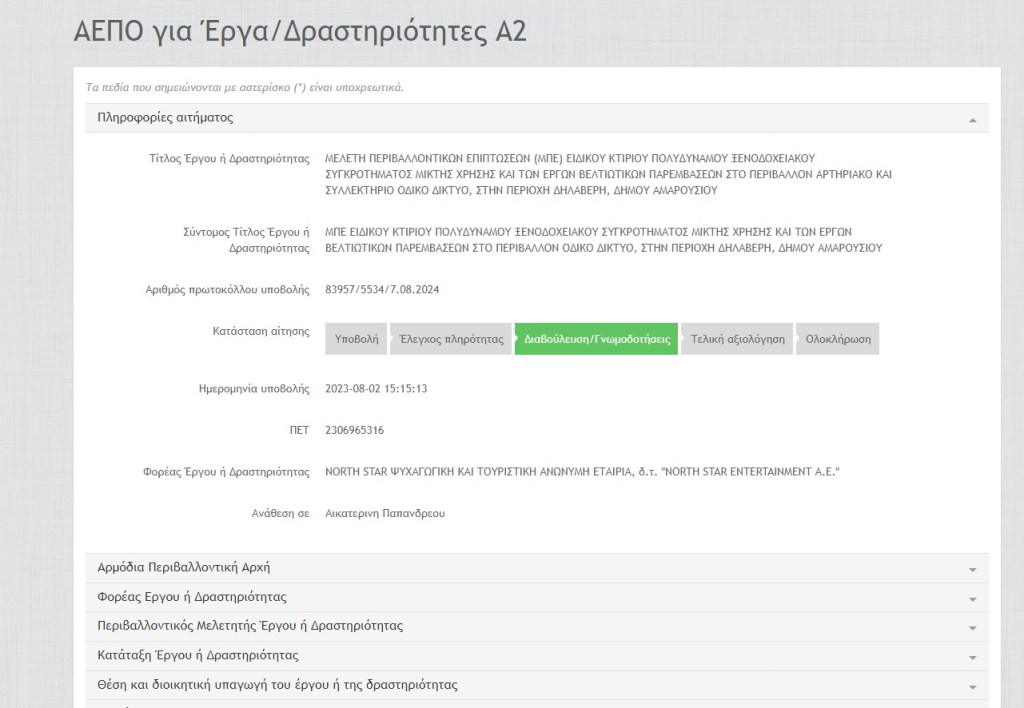Viewport: 1024px width, 708px height.
Task: Expand the Αρμόδια Περιβαλλοντική Αρχή section
Action: pyautogui.click(x=183, y=568)
